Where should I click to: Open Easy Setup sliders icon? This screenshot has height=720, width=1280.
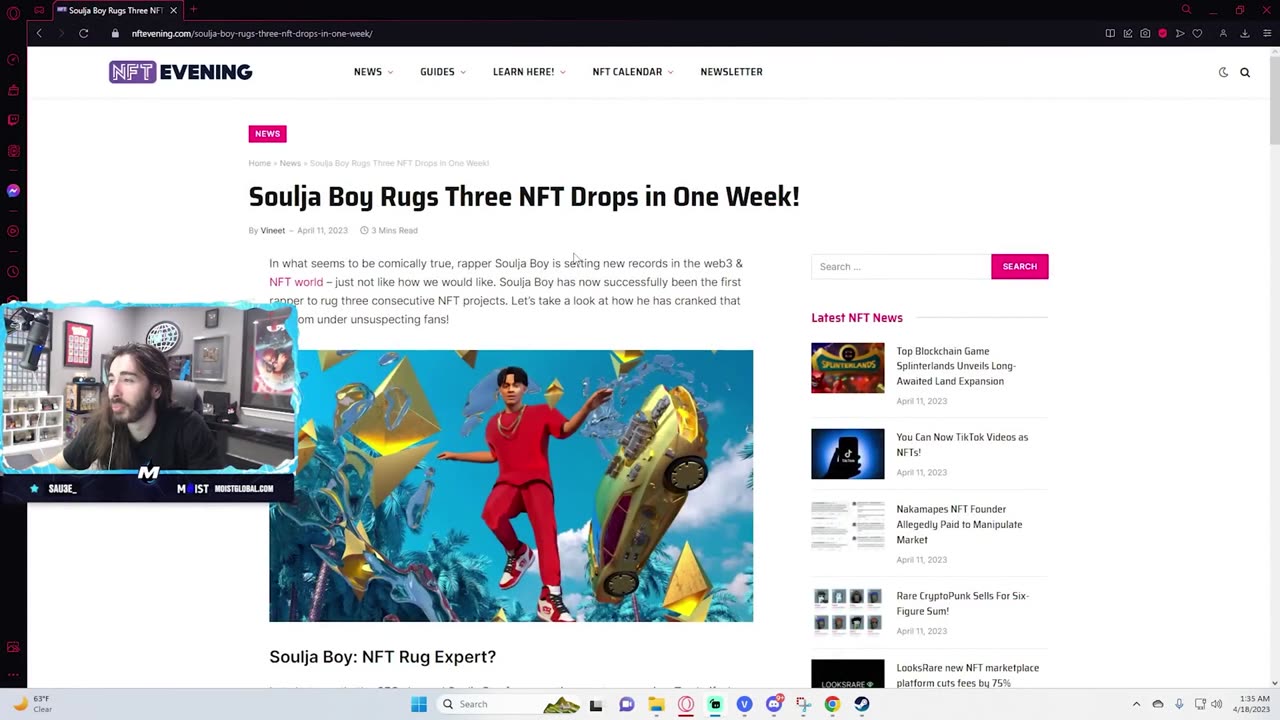[1266, 33]
